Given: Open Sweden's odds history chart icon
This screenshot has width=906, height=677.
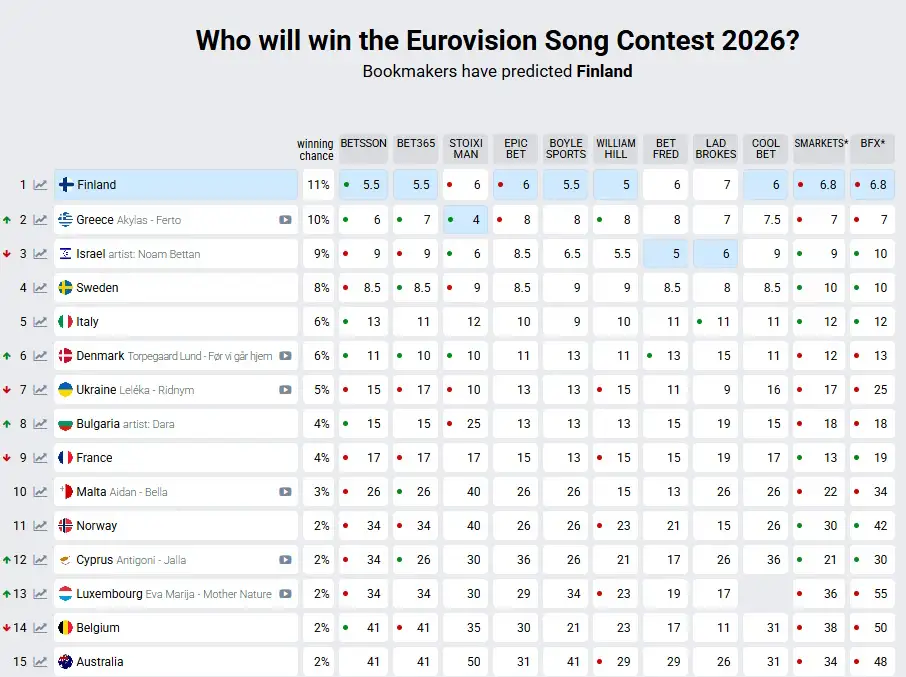Looking at the screenshot, I should pyautogui.click(x=40, y=288).
